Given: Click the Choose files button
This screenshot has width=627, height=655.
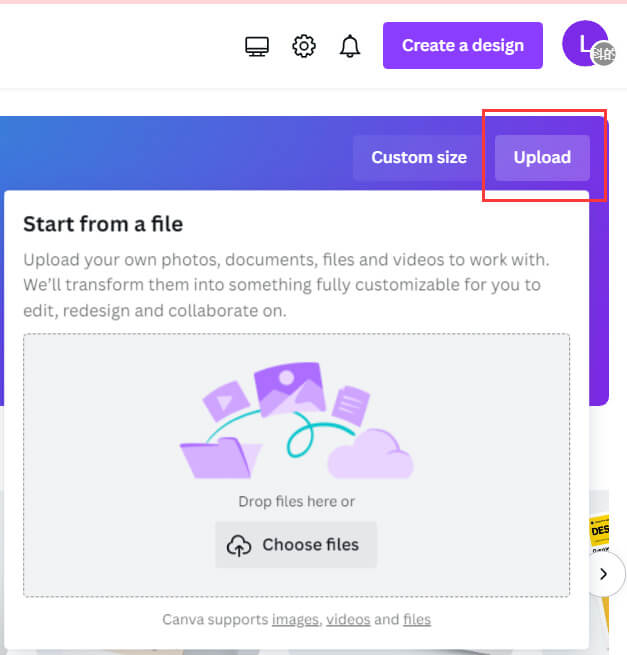Looking at the screenshot, I should pos(296,545).
